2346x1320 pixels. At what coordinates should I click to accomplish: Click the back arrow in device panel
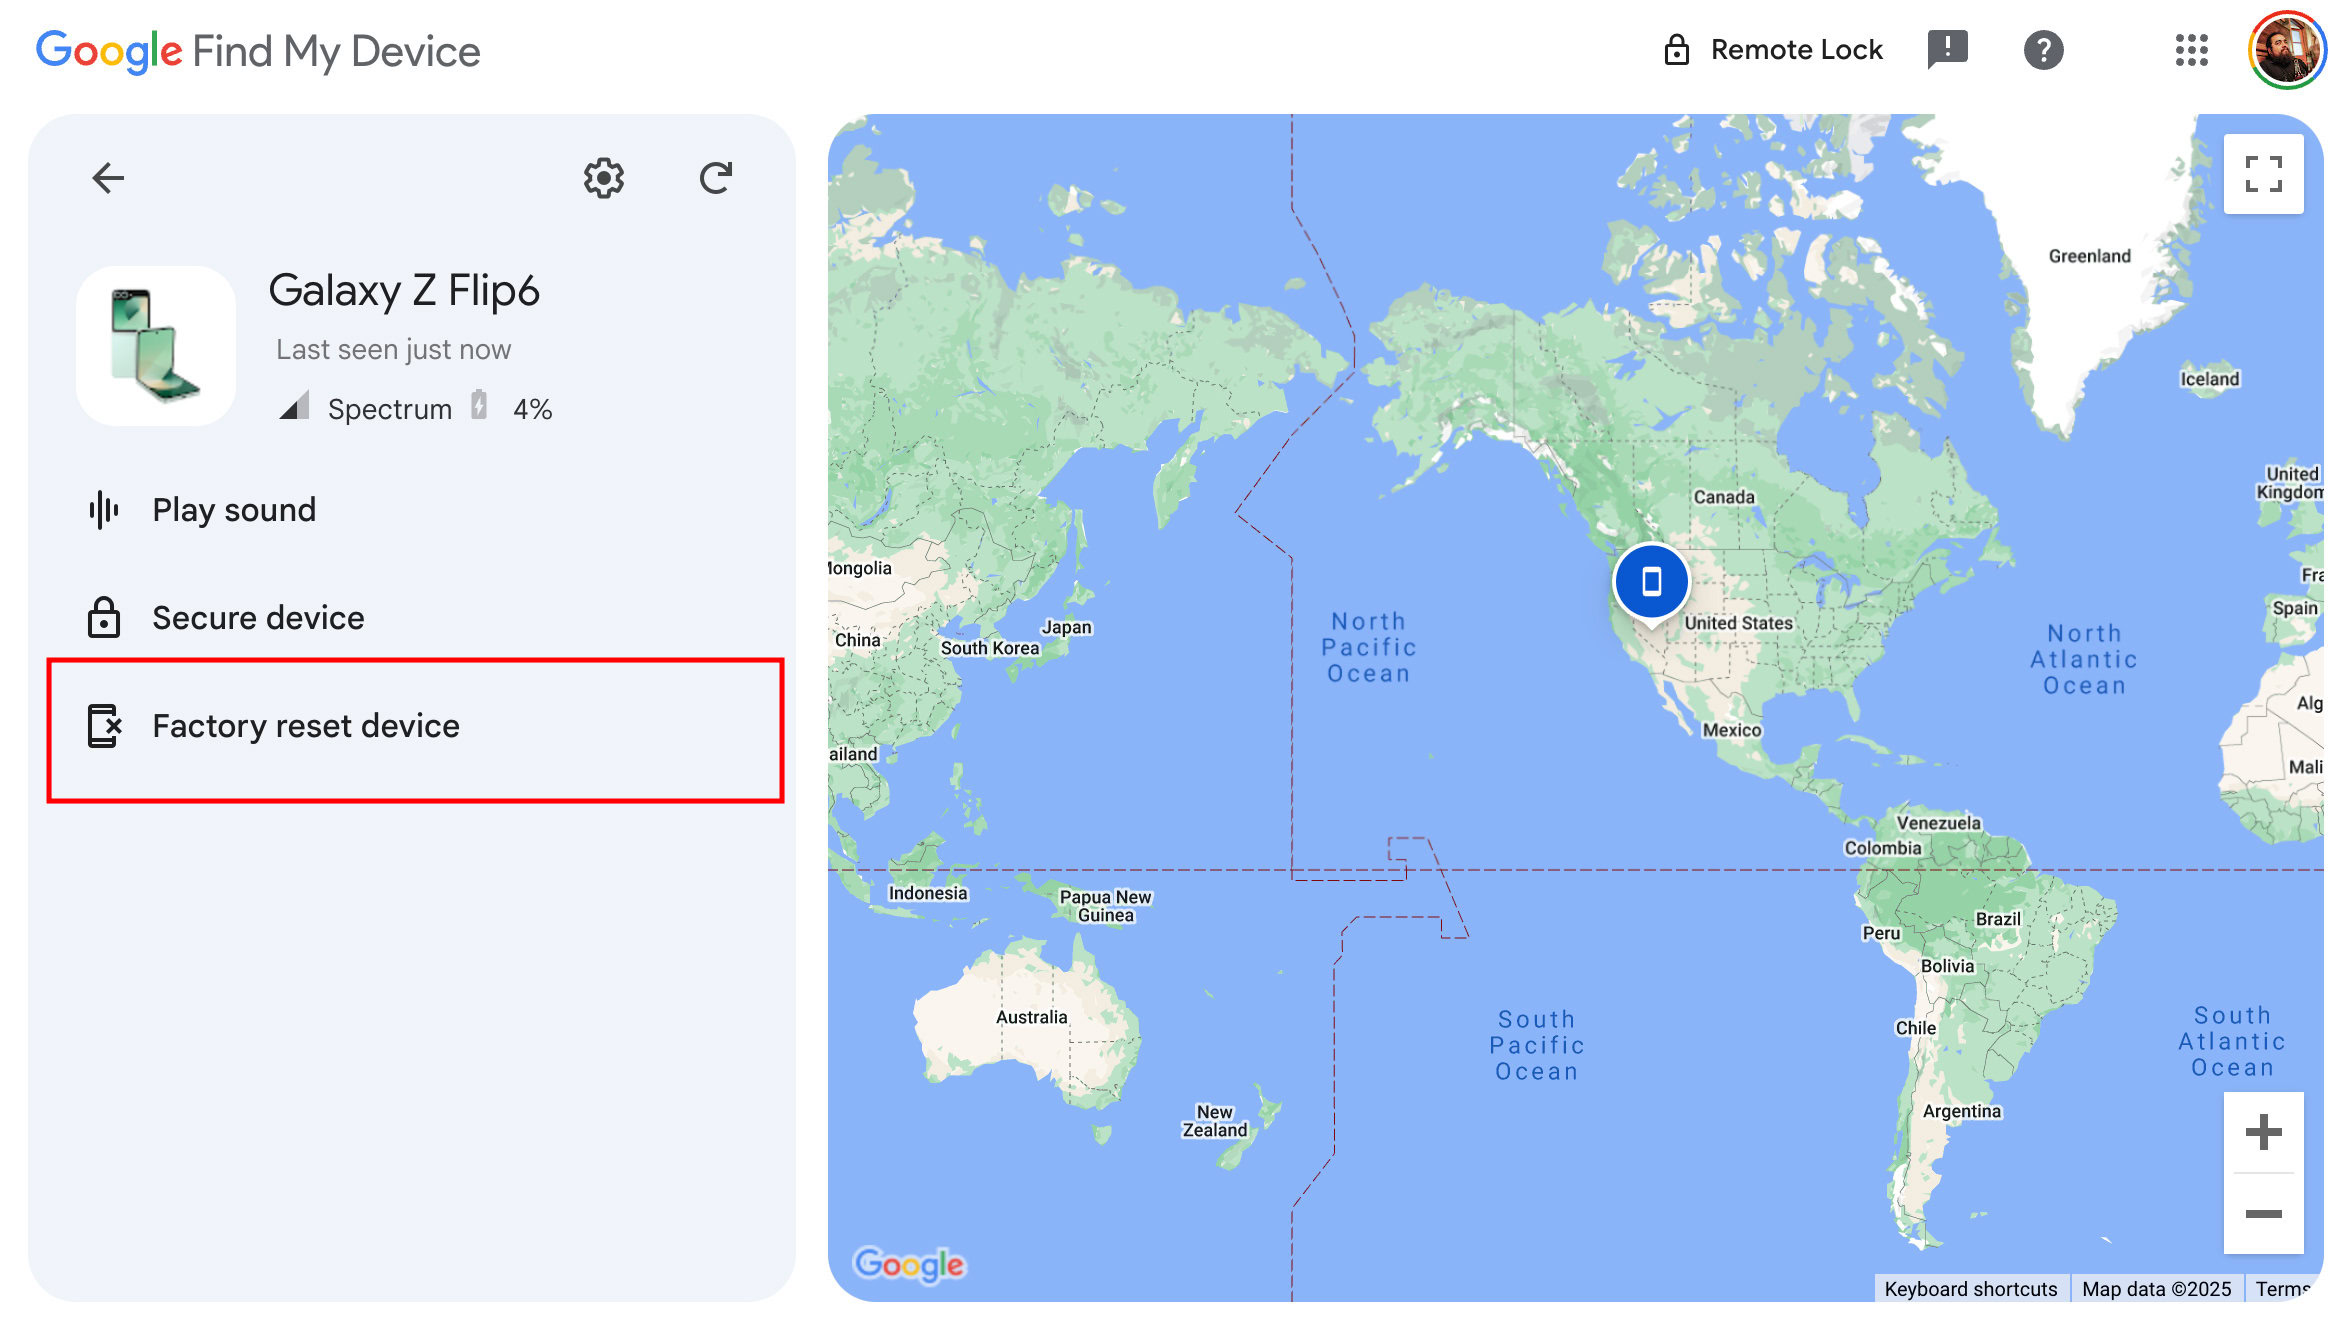108,178
